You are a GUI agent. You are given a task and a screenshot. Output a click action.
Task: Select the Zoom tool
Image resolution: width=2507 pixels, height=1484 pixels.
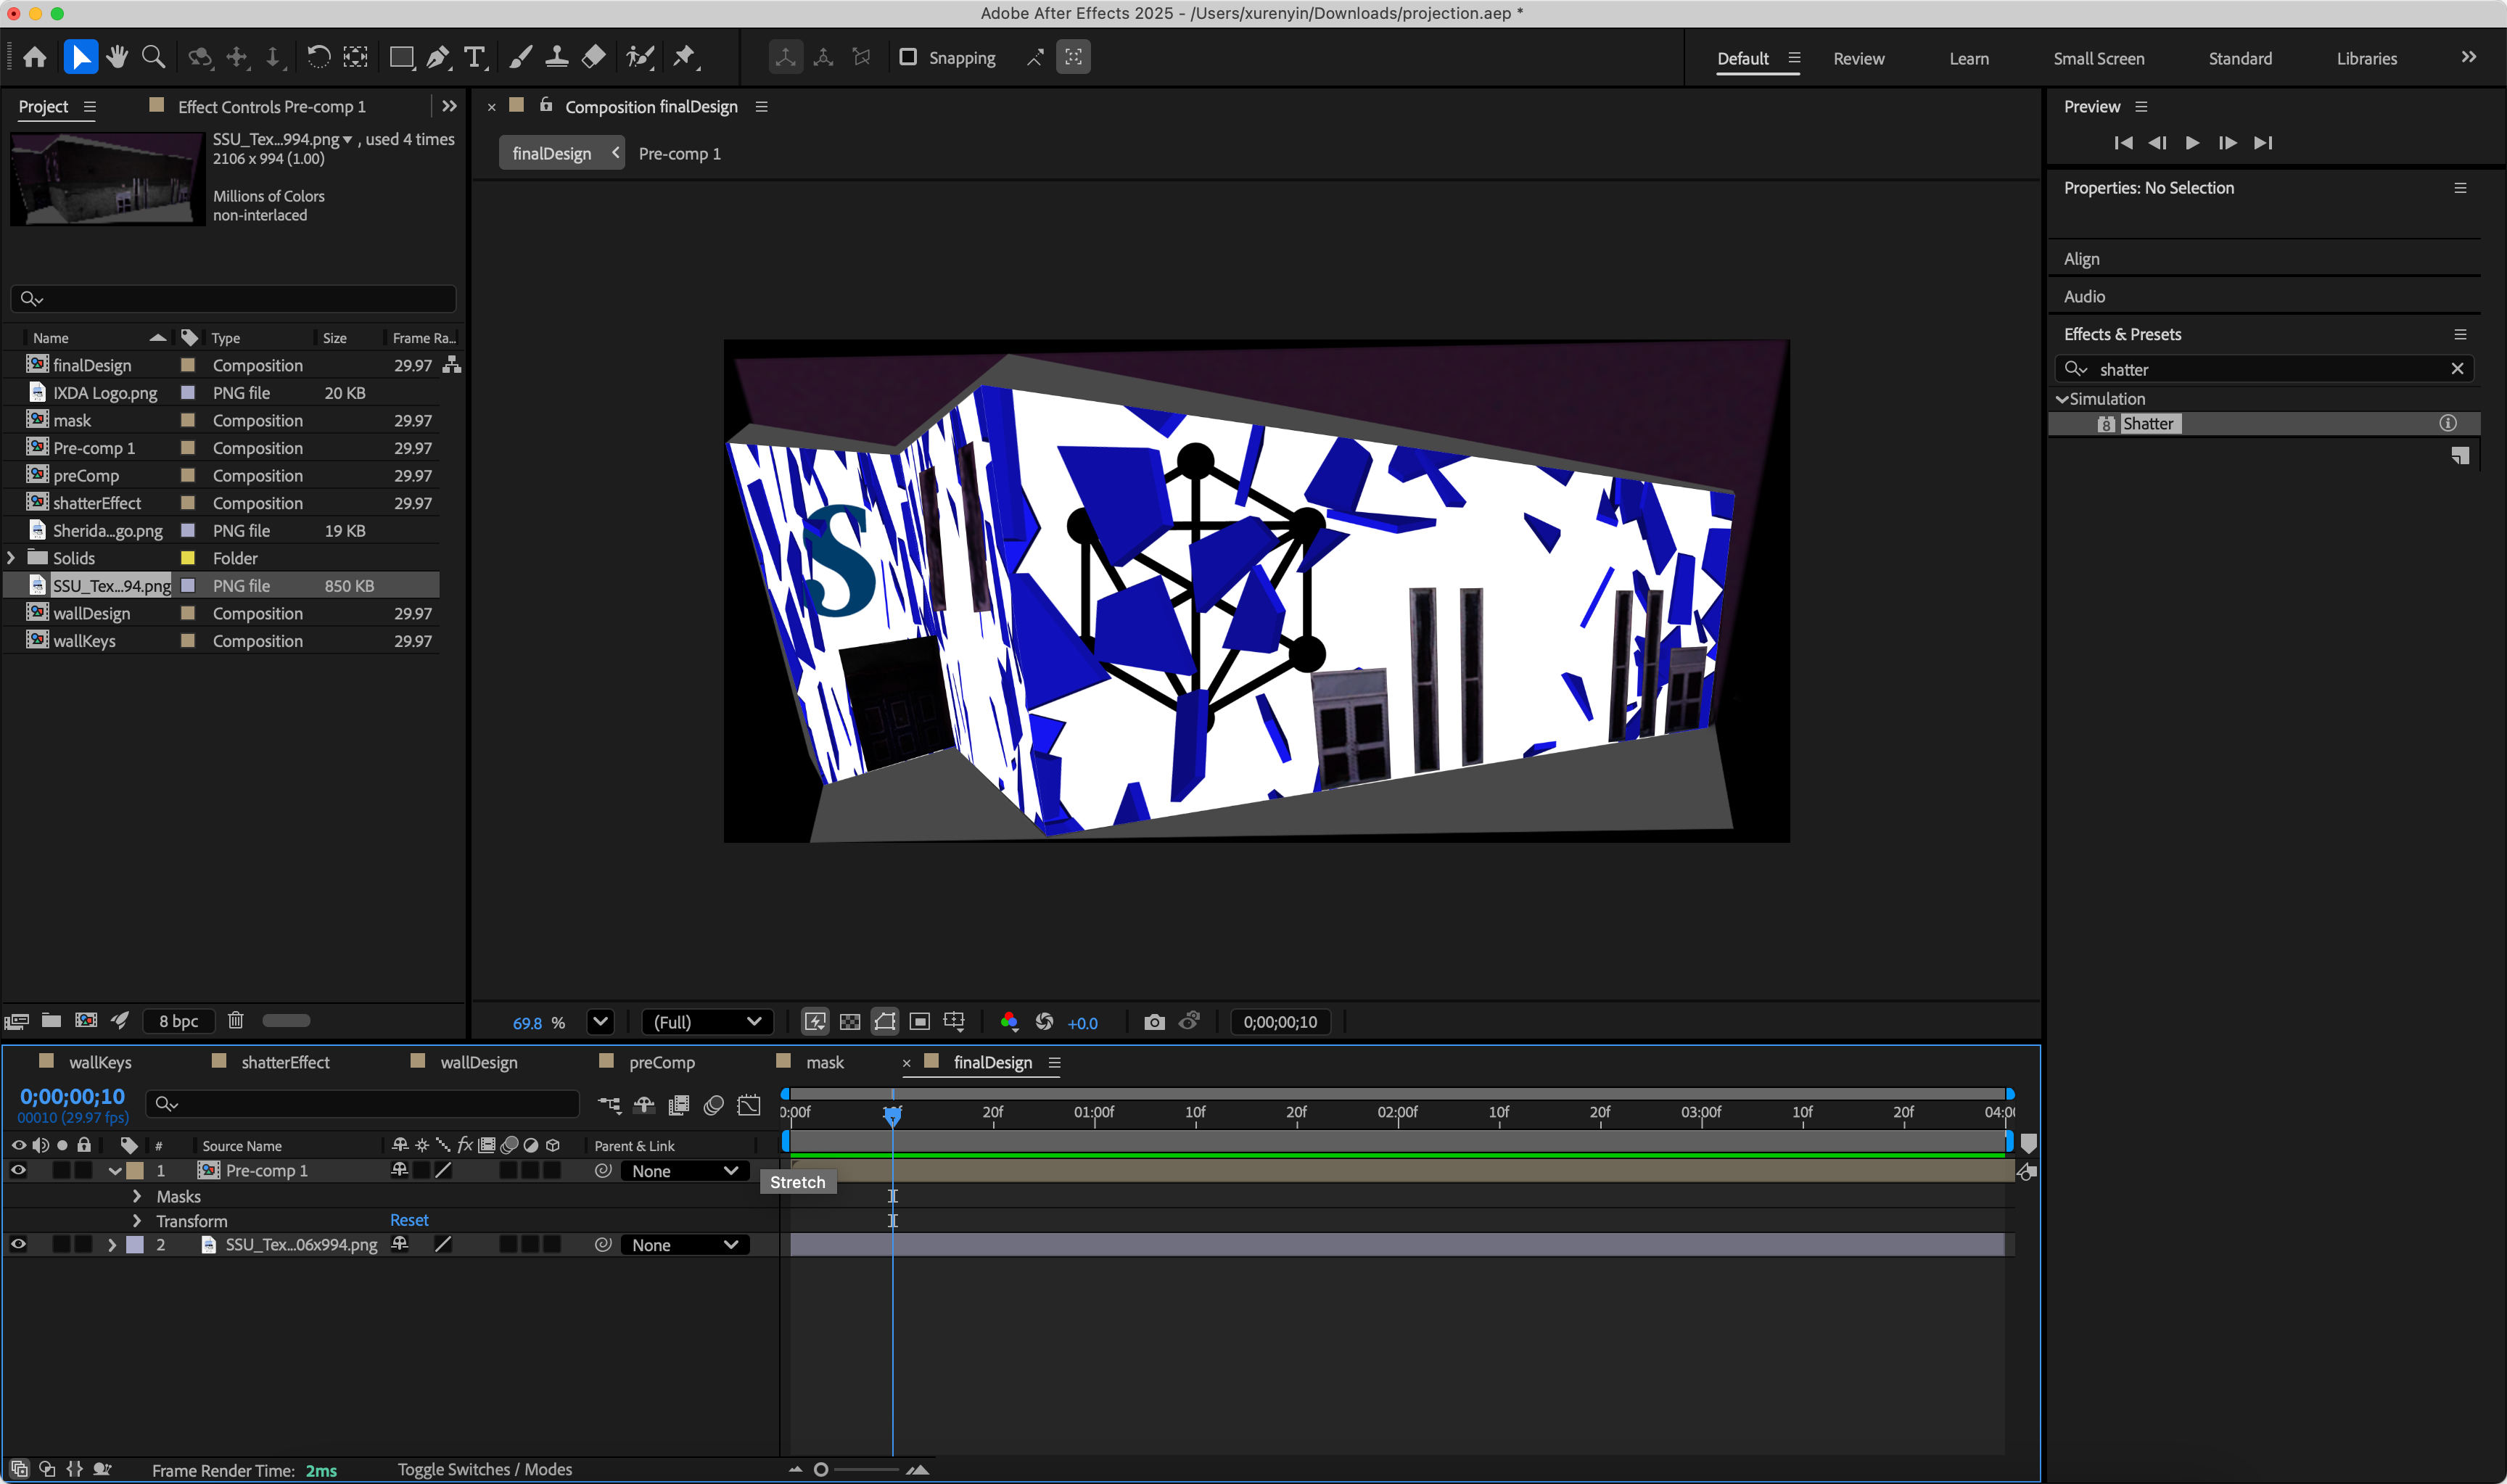point(152,57)
